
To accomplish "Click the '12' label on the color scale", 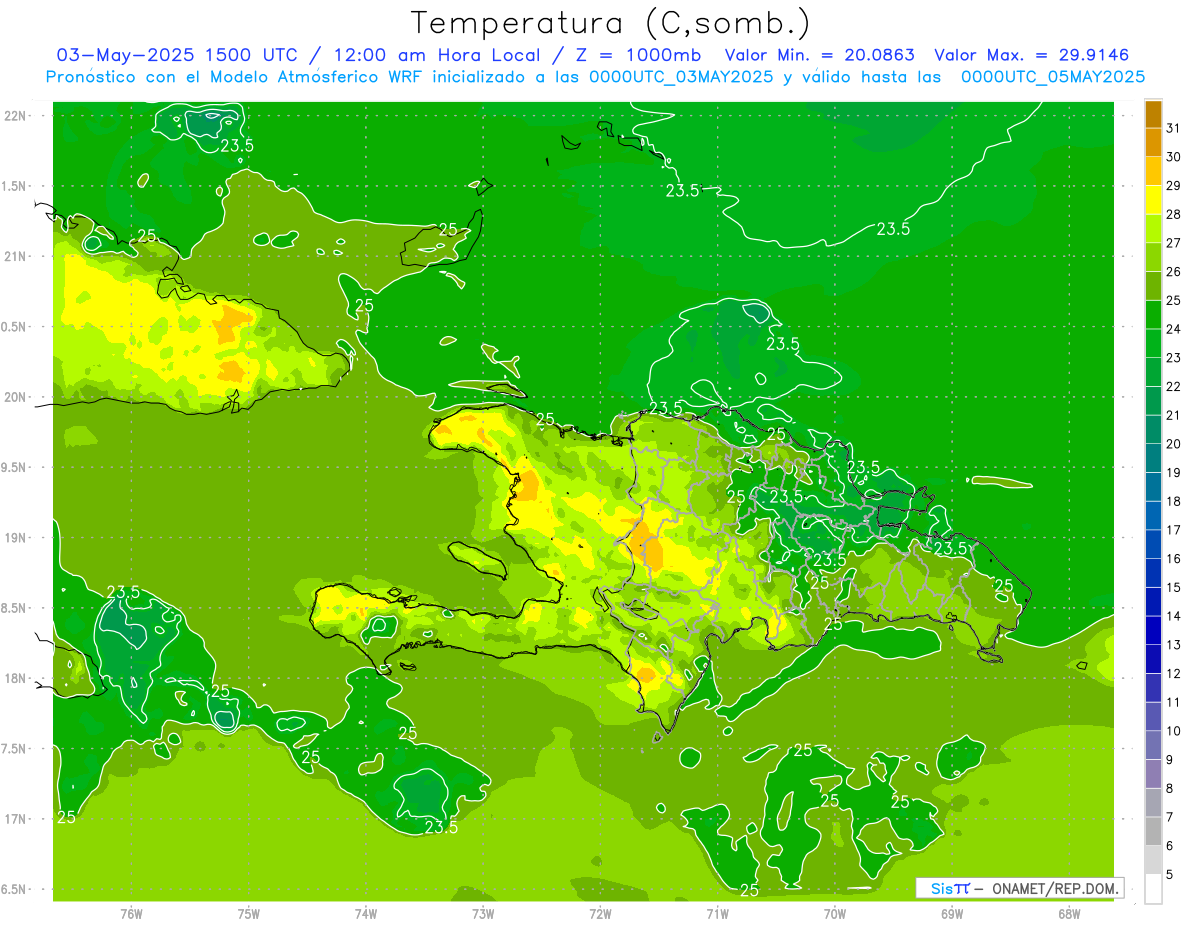I will [1174, 674].
